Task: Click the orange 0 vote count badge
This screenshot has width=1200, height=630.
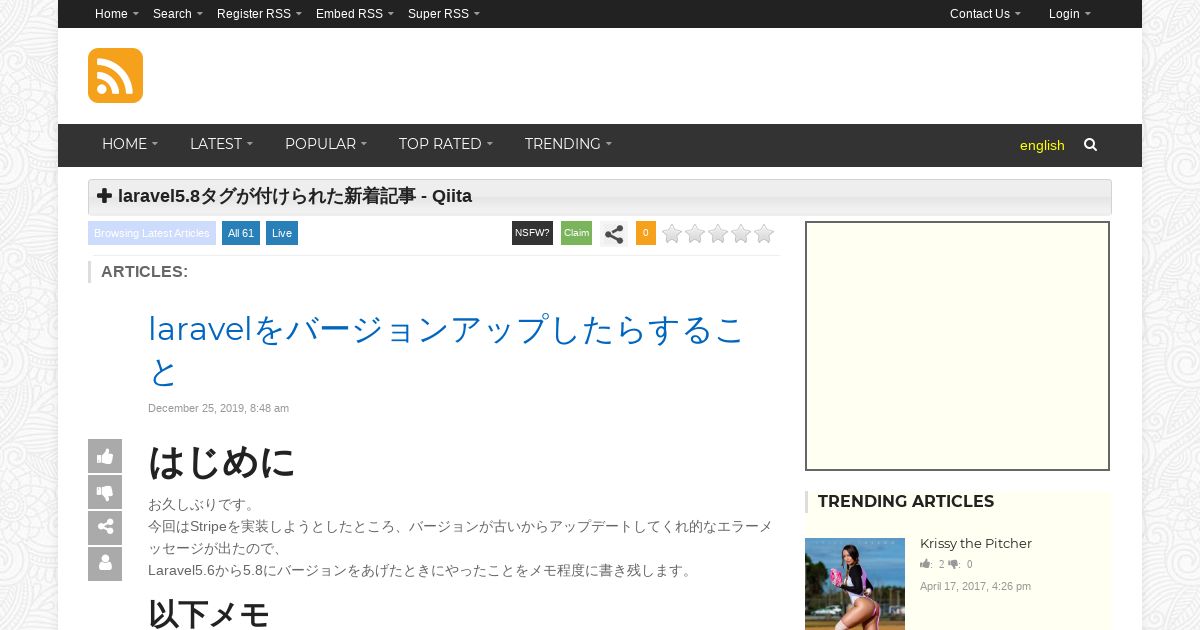Action: [646, 233]
